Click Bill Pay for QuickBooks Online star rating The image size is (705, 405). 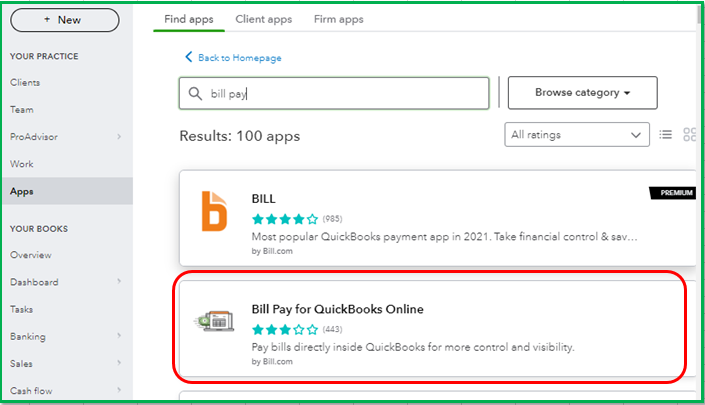285,329
